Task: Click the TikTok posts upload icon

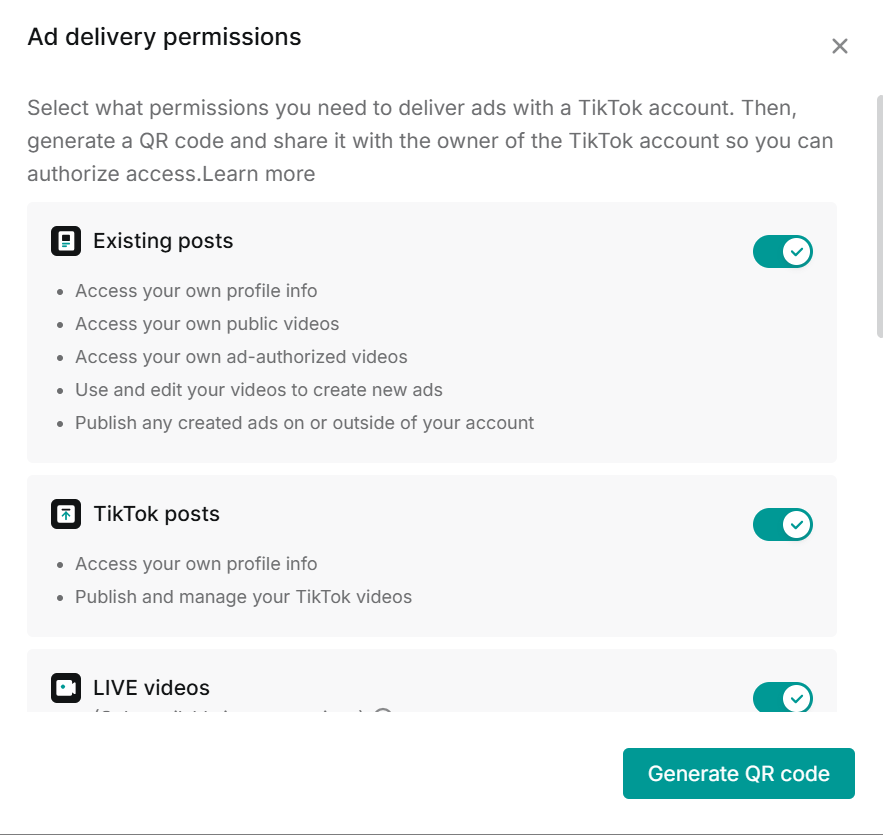Action: [66, 514]
